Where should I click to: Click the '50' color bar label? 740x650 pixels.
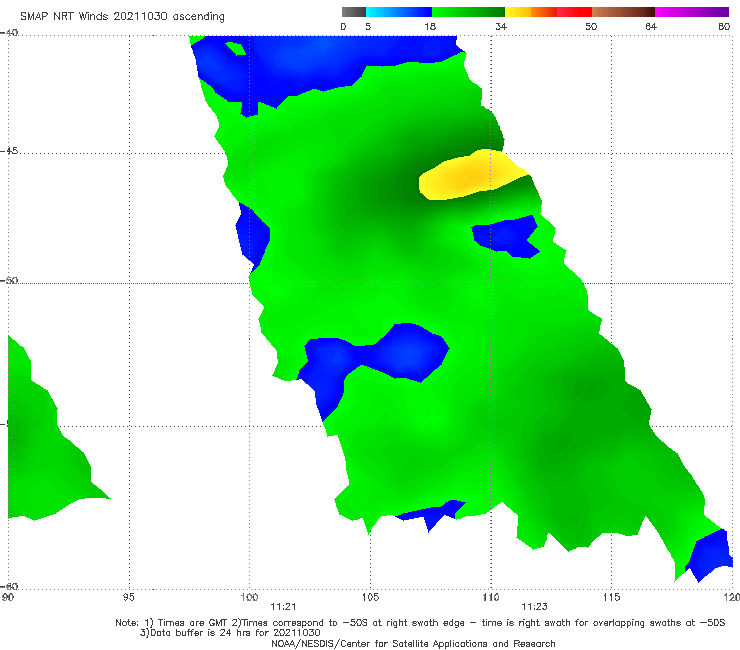click(591, 27)
